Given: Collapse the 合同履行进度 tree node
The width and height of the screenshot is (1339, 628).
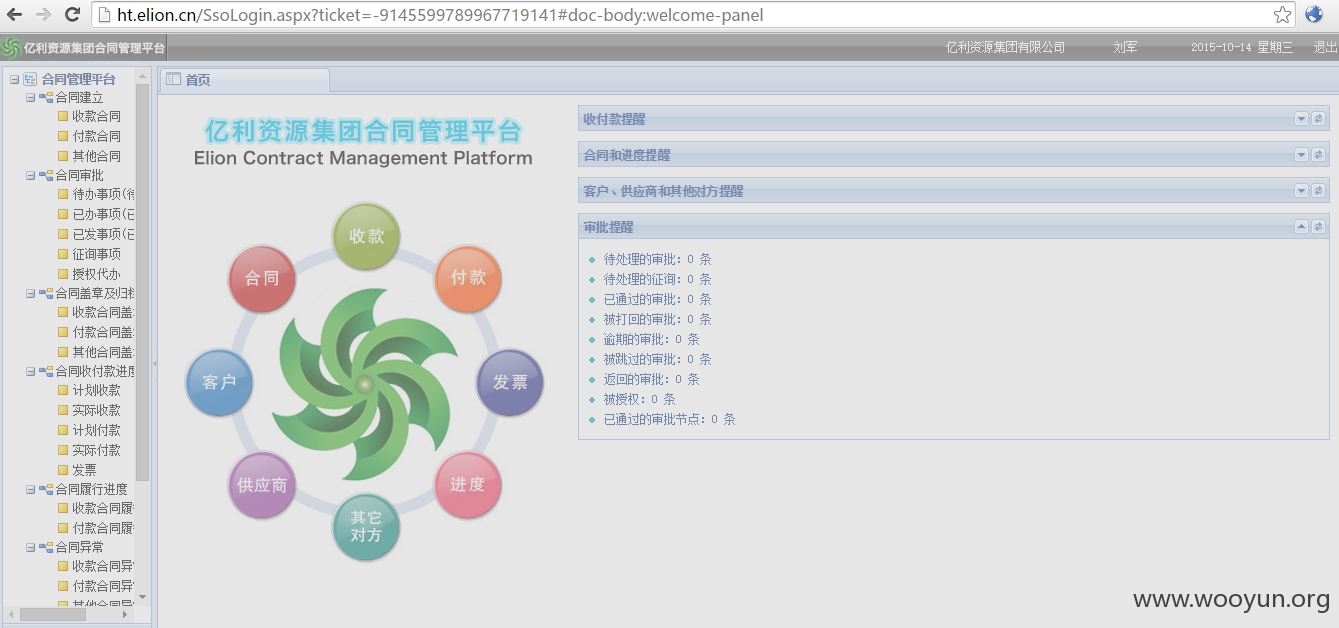Looking at the screenshot, I should coord(30,489).
